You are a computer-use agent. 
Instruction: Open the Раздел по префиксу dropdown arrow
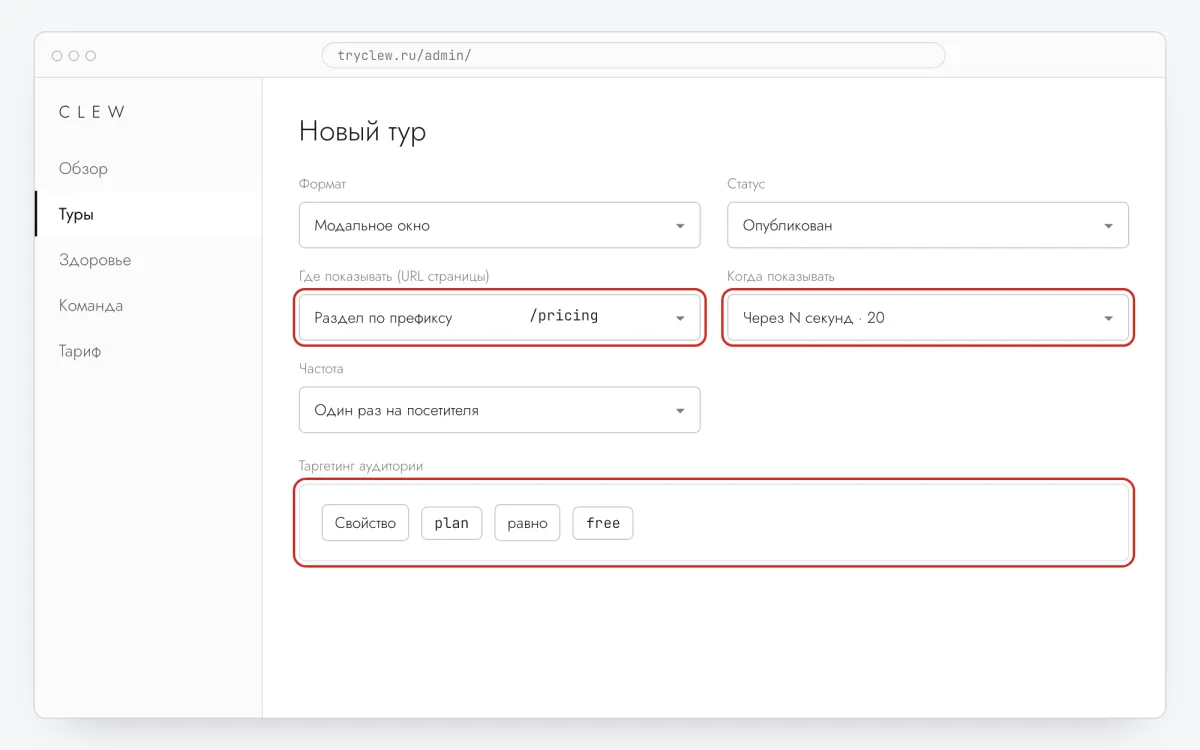click(680, 319)
